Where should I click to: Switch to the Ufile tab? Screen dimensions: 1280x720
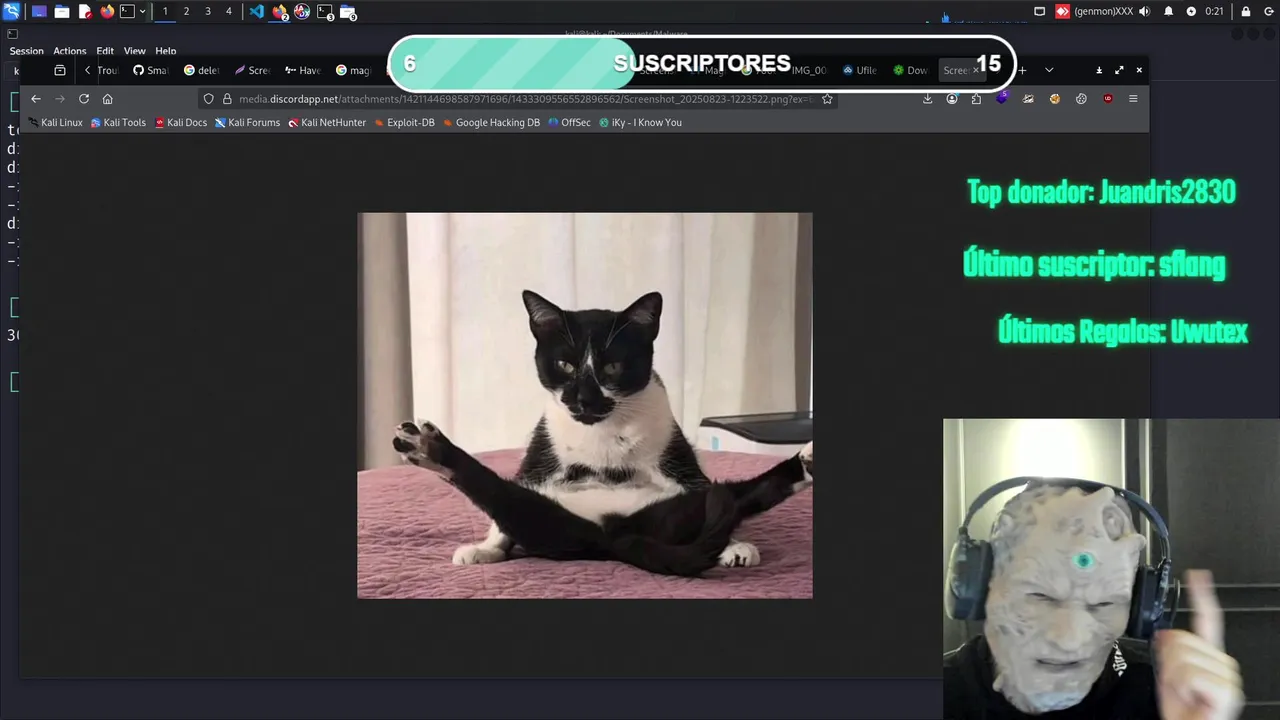coord(860,70)
